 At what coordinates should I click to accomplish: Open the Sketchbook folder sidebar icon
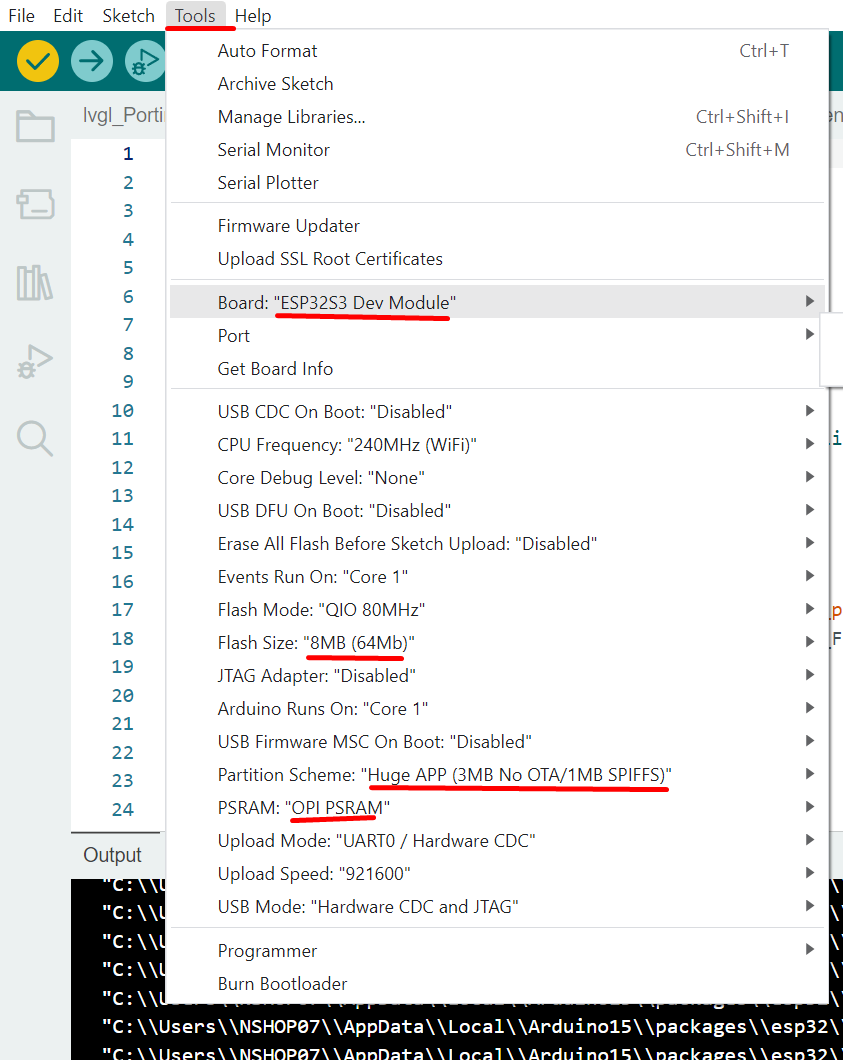coord(35,126)
